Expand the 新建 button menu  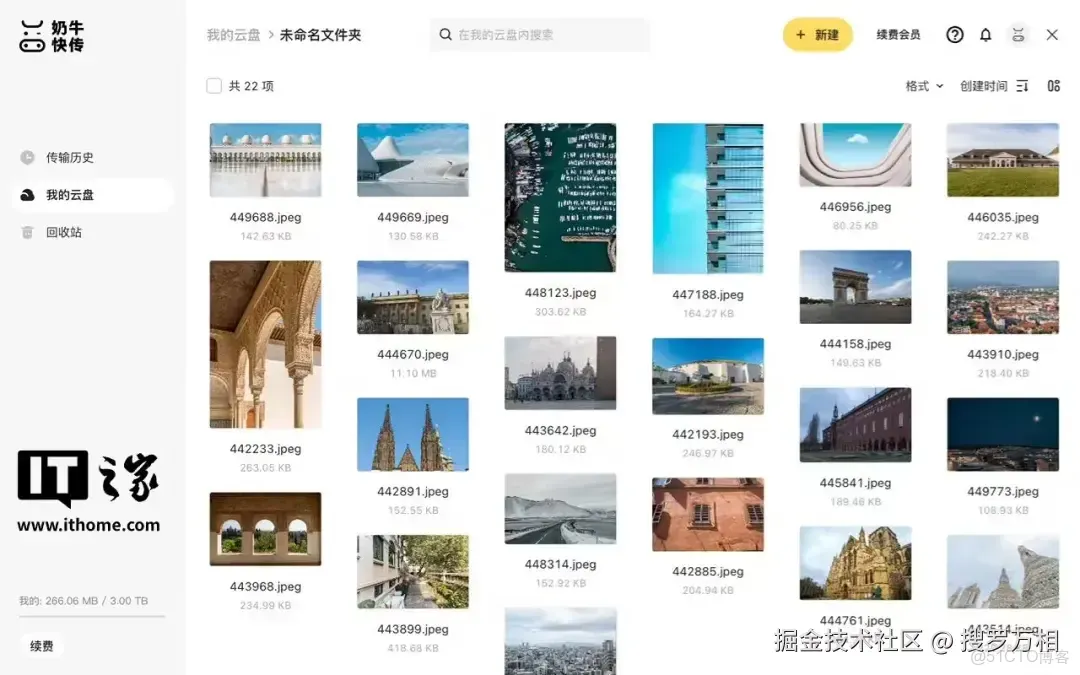817,33
